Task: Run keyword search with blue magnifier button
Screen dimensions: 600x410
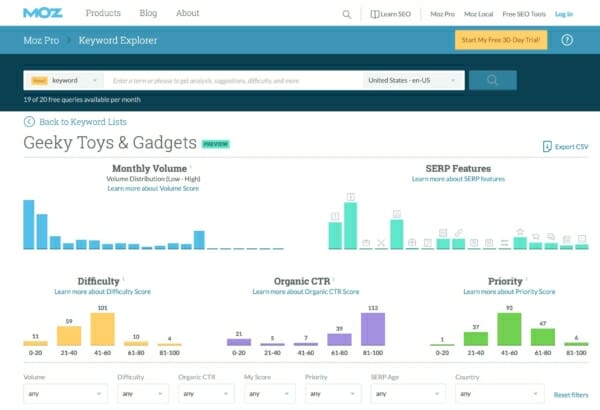Action: click(492, 80)
